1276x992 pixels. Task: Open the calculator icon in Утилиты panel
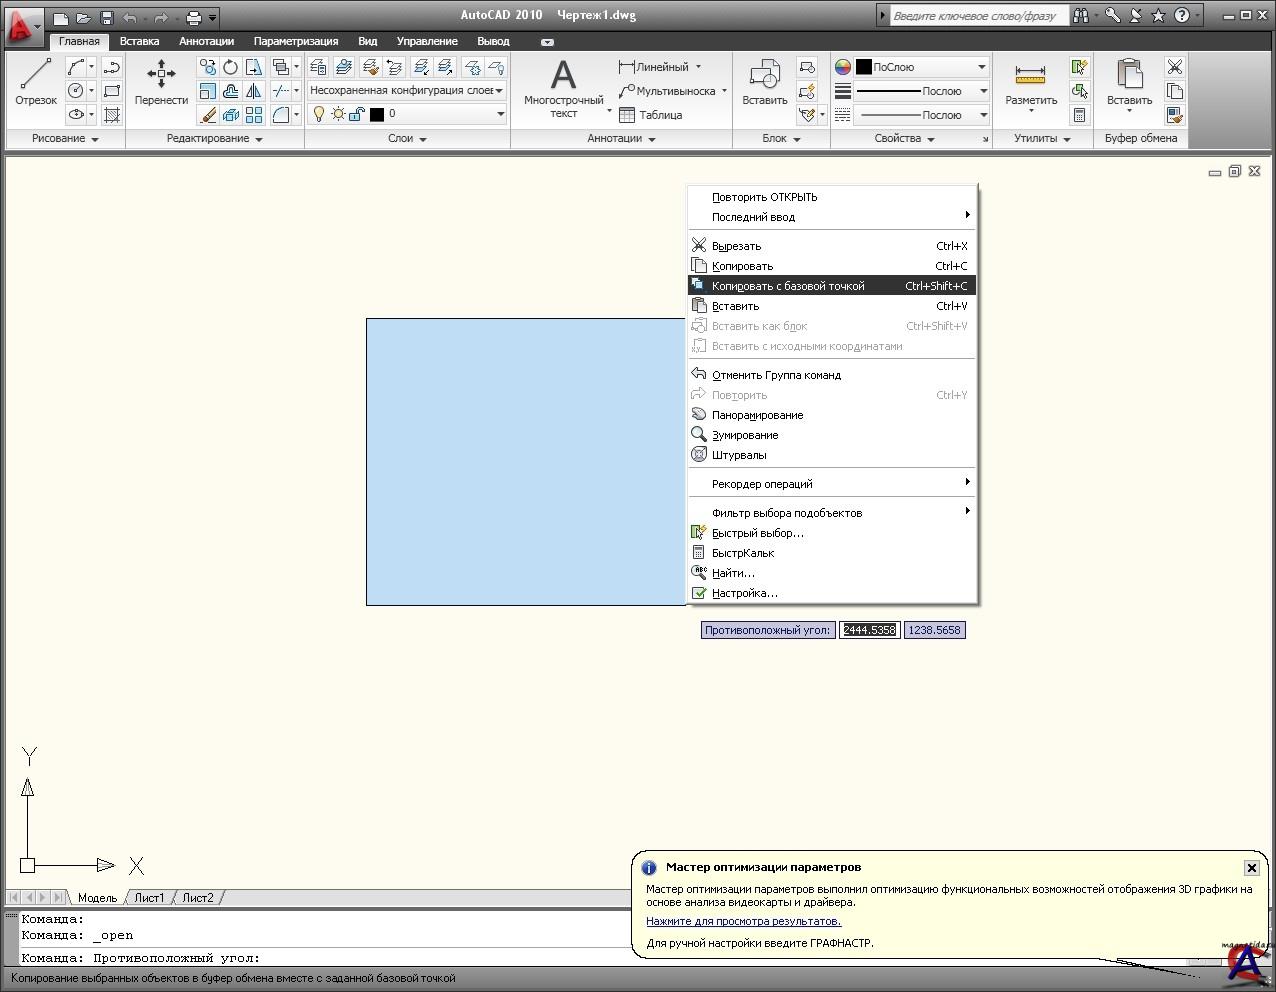(1079, 115)
